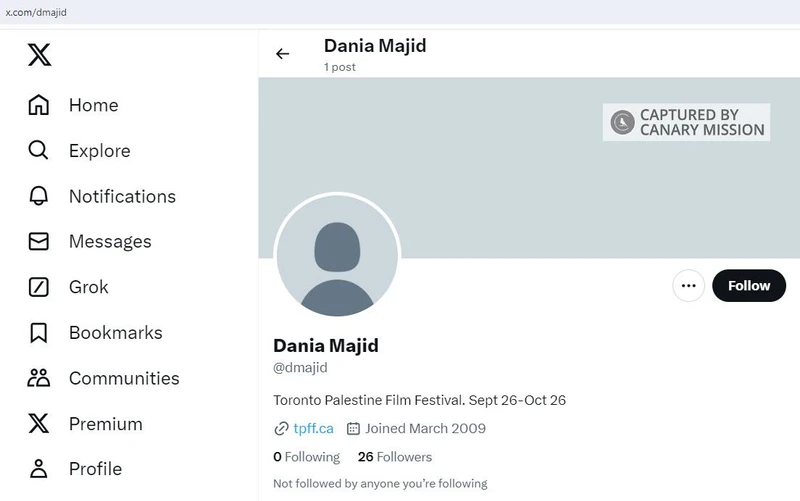Screen dimensions: 800x501
Task: Open the default profile avatar picture
Action: (337, 256)
